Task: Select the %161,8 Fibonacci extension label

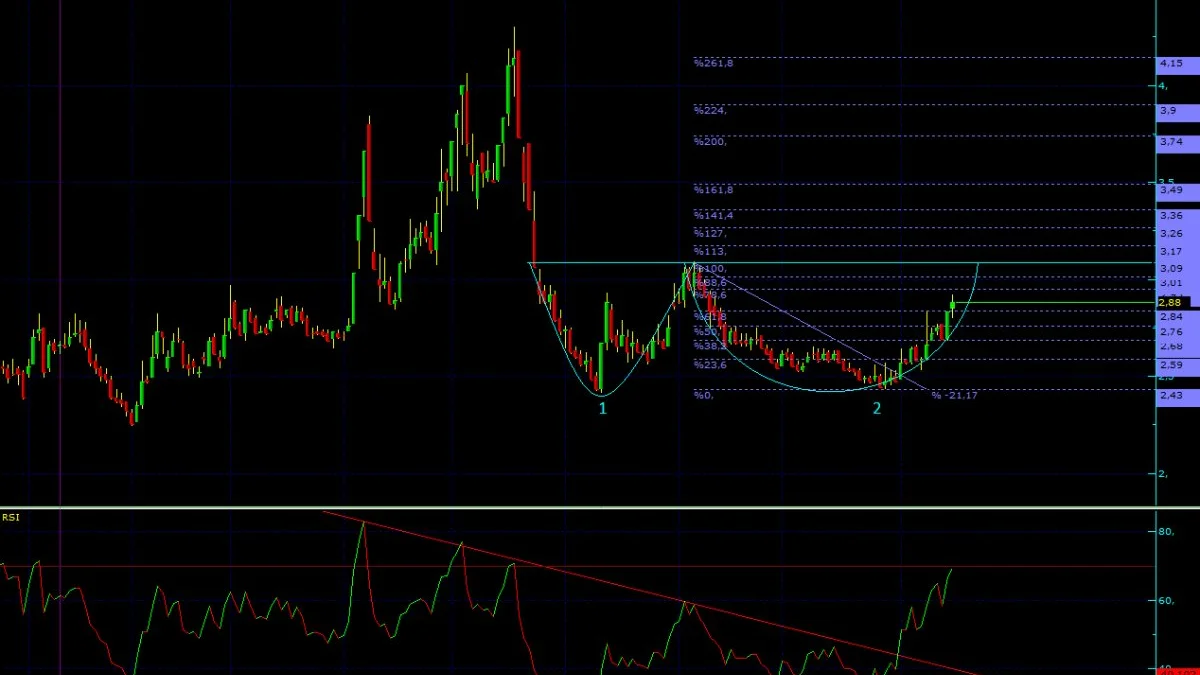Action: [x=713, y=189]
